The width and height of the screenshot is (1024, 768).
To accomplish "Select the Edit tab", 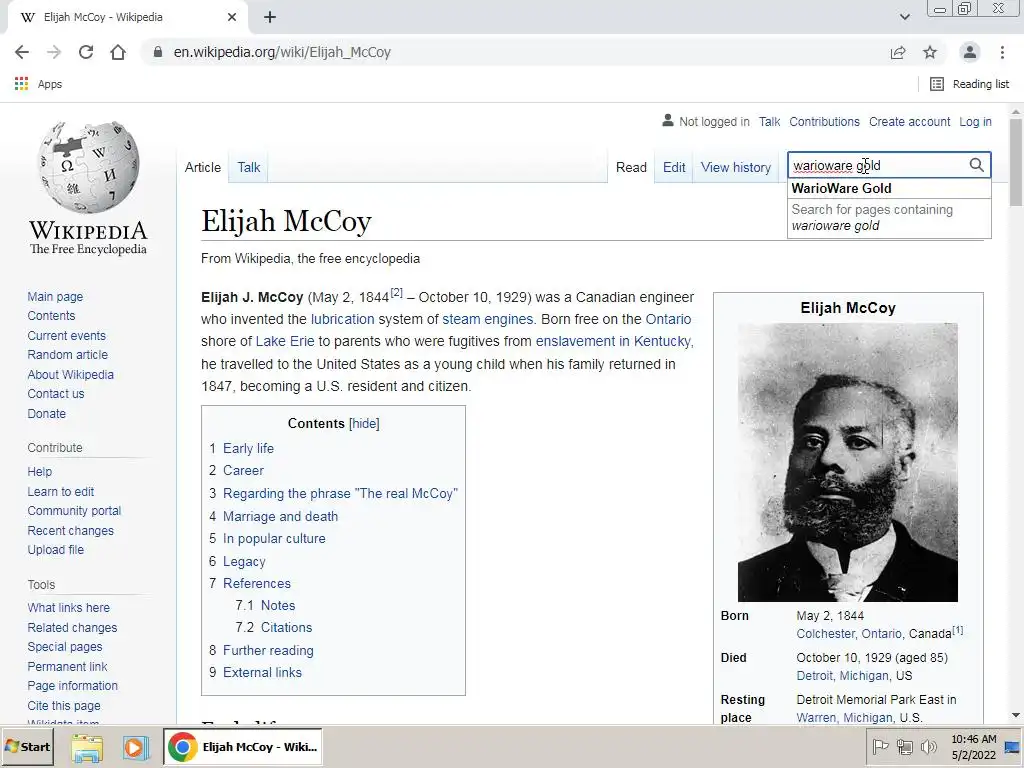I will [x=674, y=167].
